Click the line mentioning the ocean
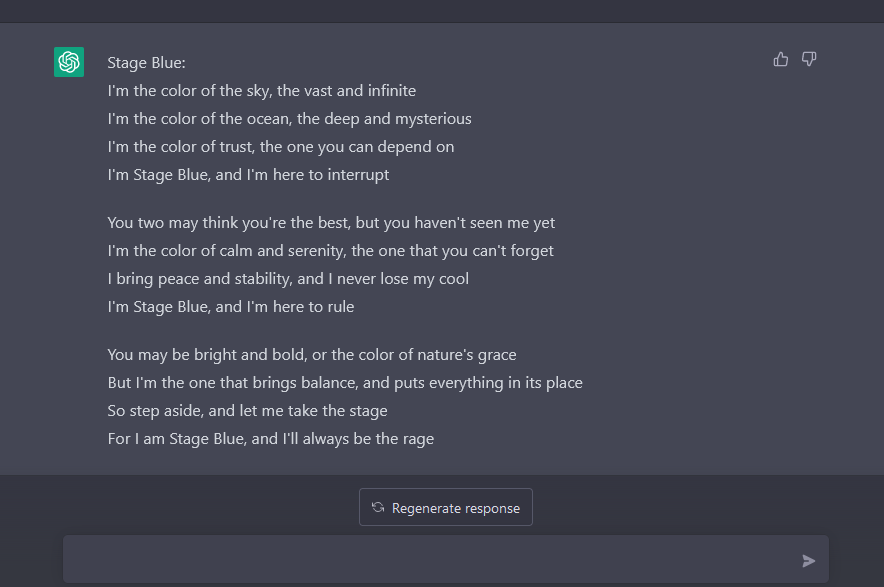 (289, 119)
